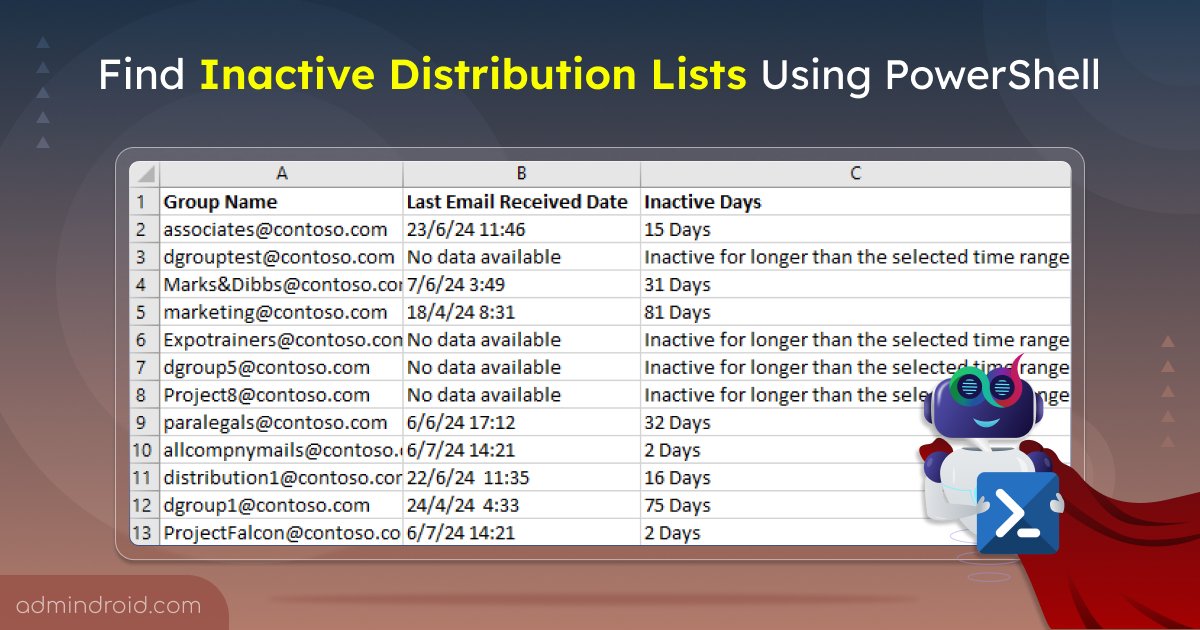Image resolution: width=1200 pixels, height=630 pixels.
Task: Click the 81 Days cell
Action: (856, 312)
